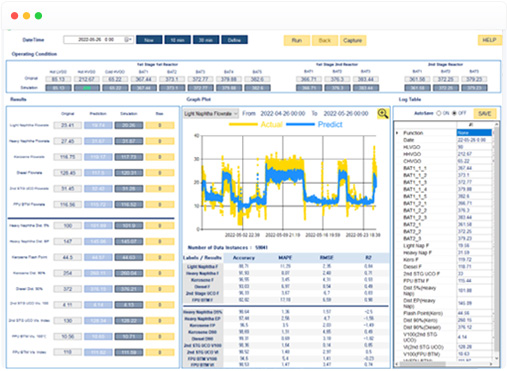
Task: Click the BAT1_1_1 row in the Log Table
Action: pos(444,168)
